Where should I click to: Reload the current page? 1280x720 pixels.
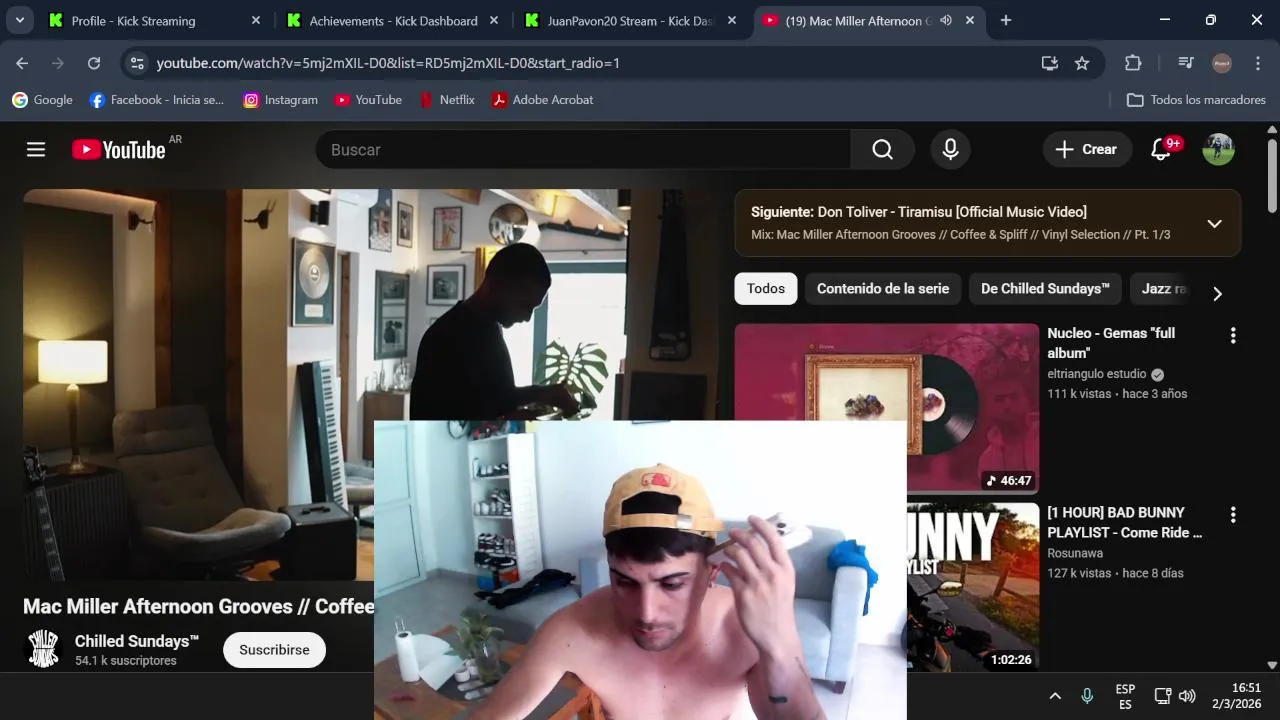tap(94, 63)
